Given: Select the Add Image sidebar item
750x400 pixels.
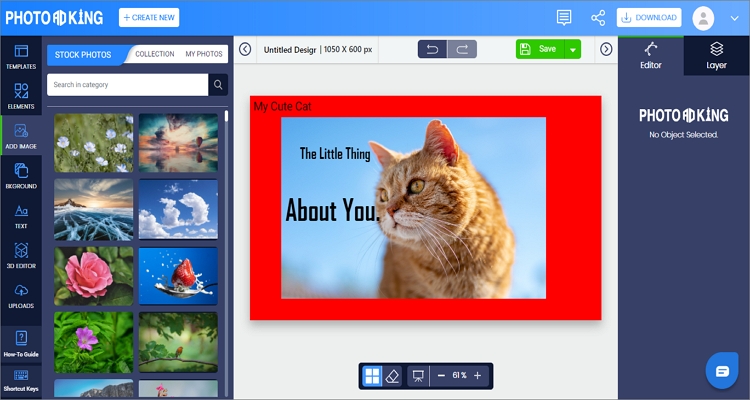Looking at the screenshot, I should [x=21, y=135].
